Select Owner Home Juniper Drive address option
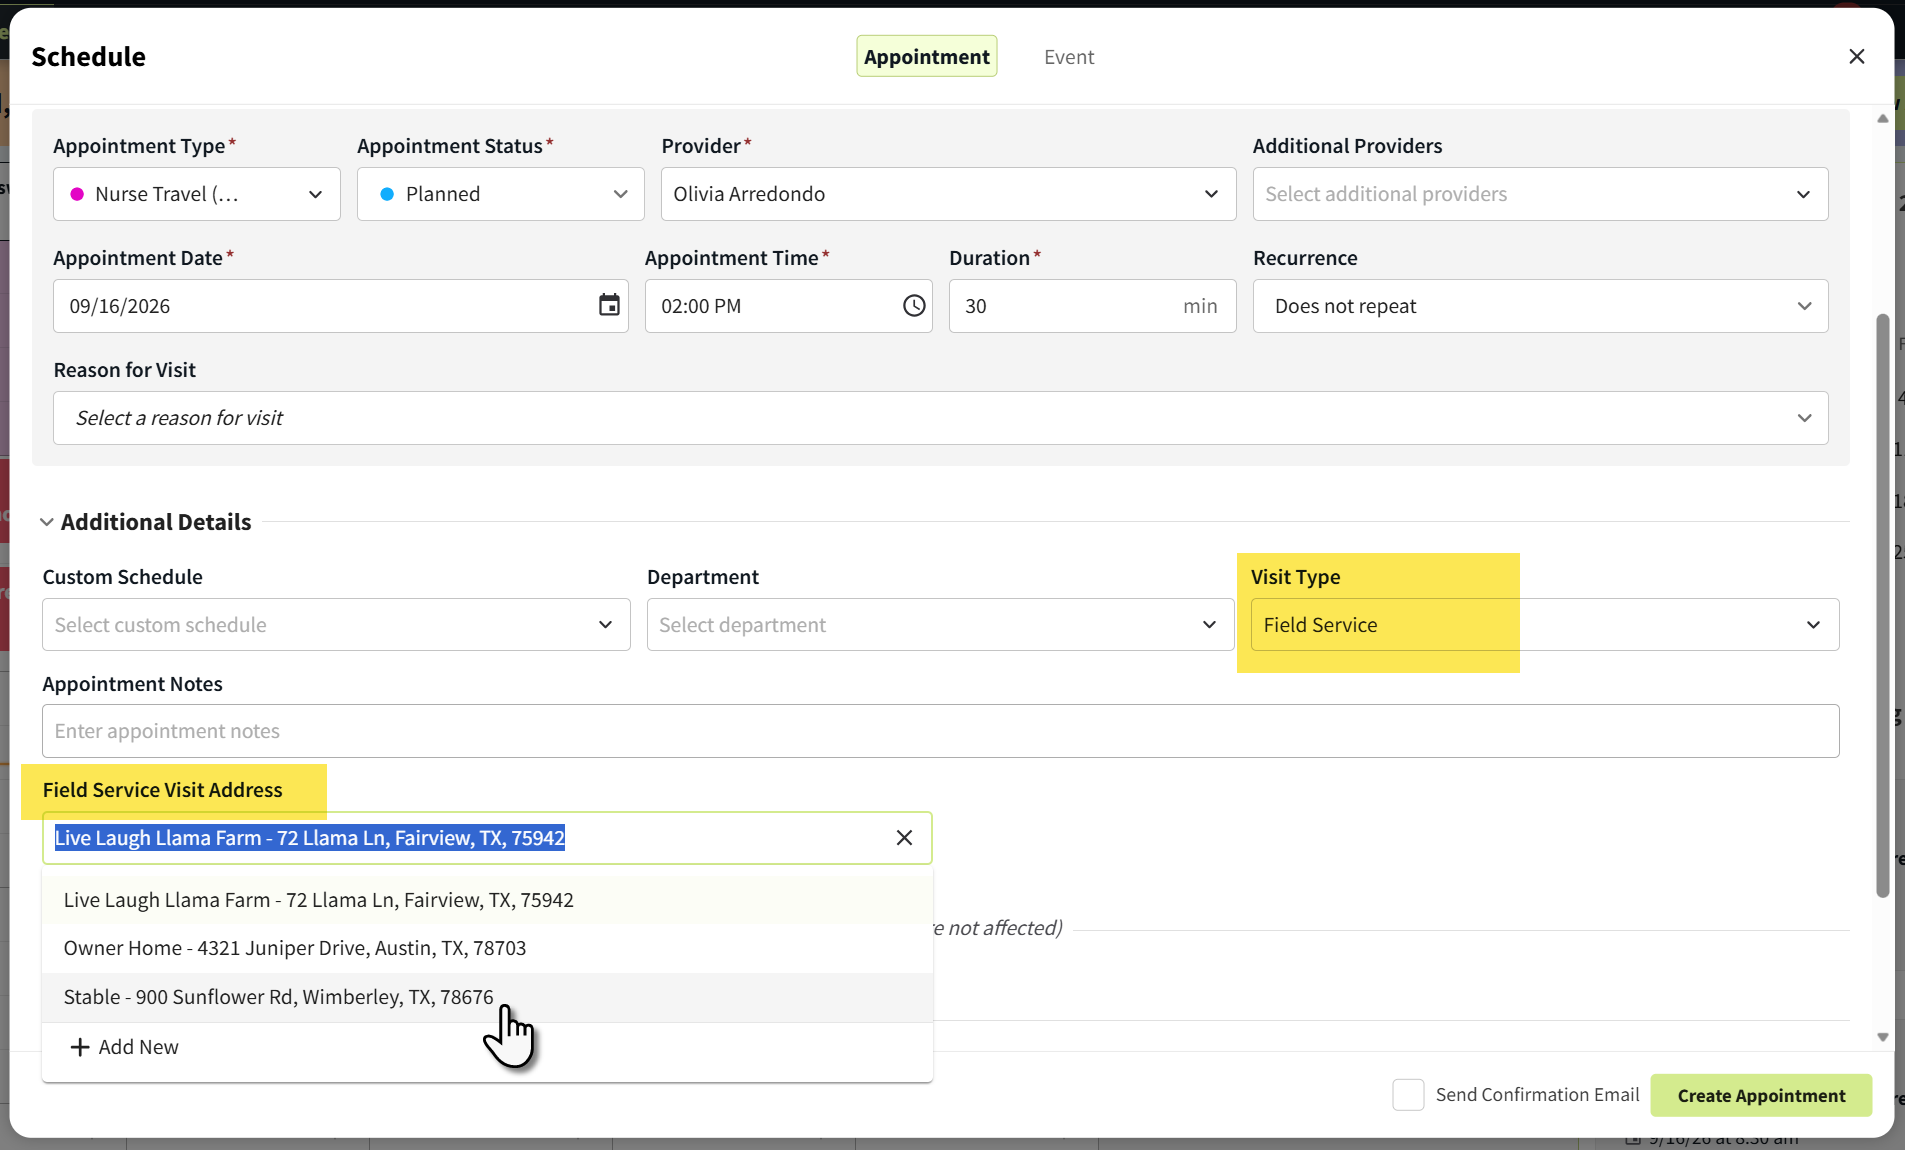1905x1150 pixels. (x=487, y=948)
